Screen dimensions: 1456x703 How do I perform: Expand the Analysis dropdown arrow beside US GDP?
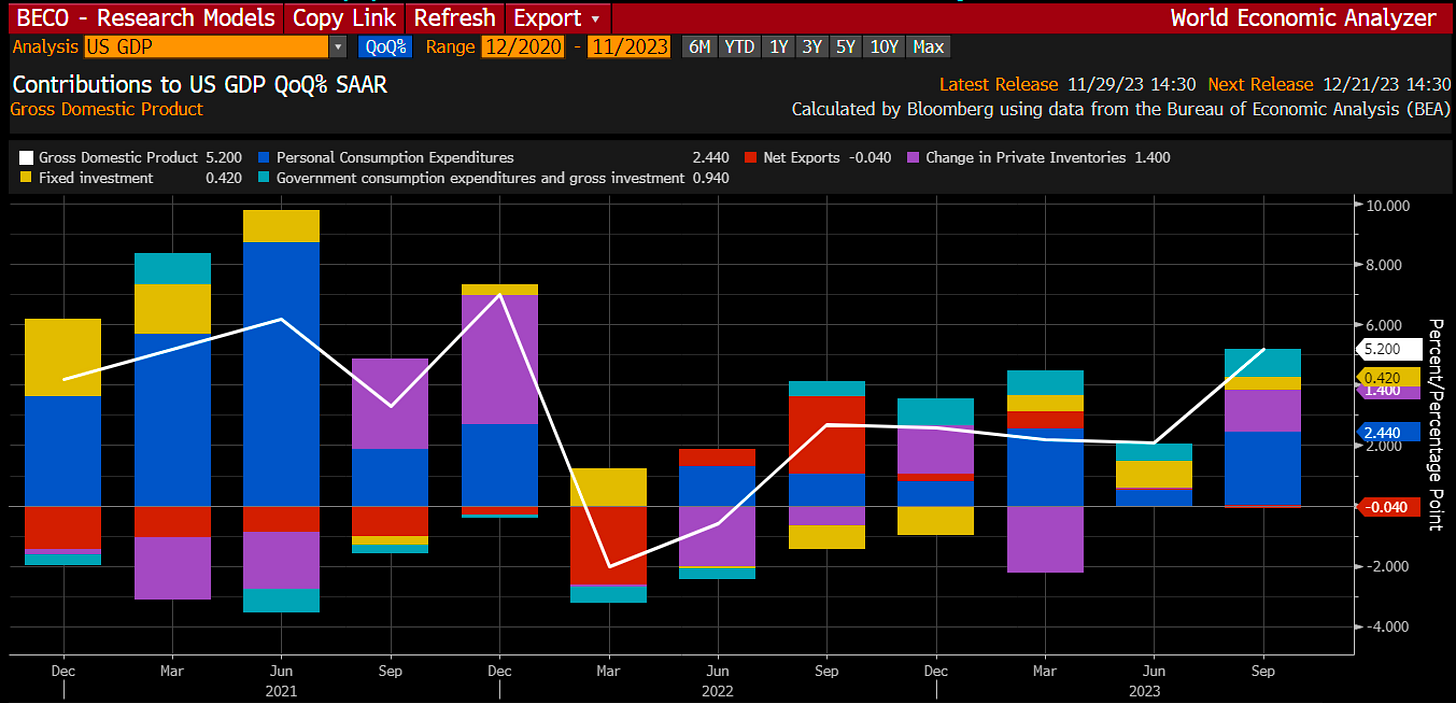338,47
